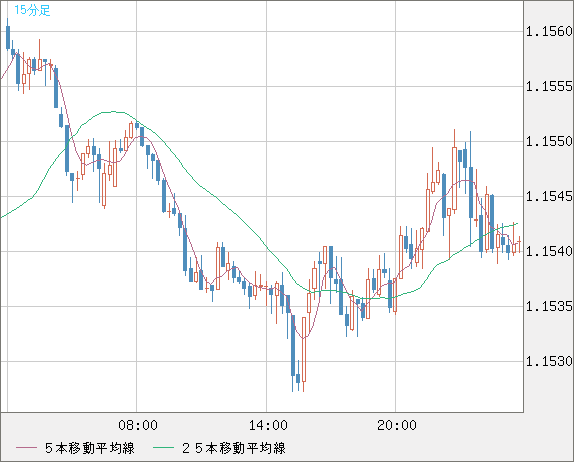Click the 20:00 time axis label

pyautogui.click(x=397, y=425)
